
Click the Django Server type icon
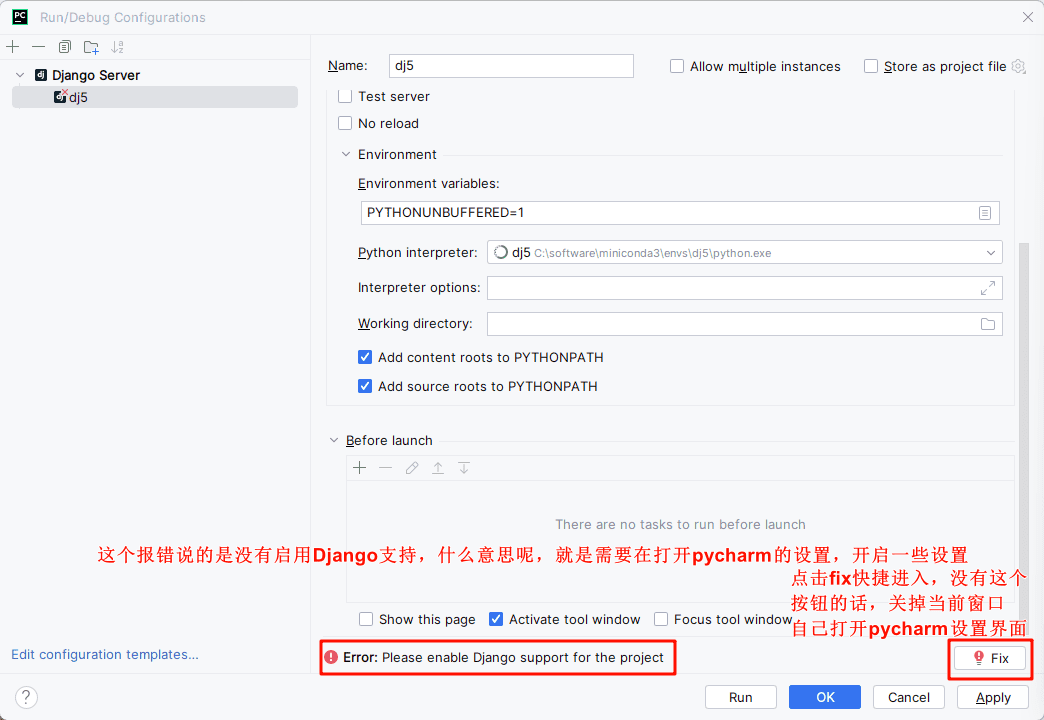click(41, 75)
